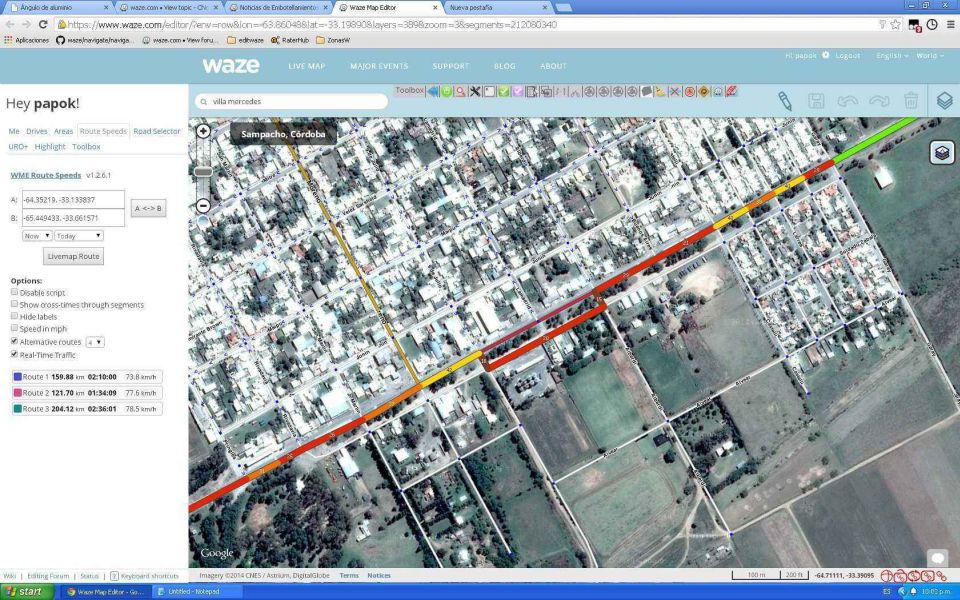
Task: Click the Livemap Route button
Action: (x=73, y=256)
